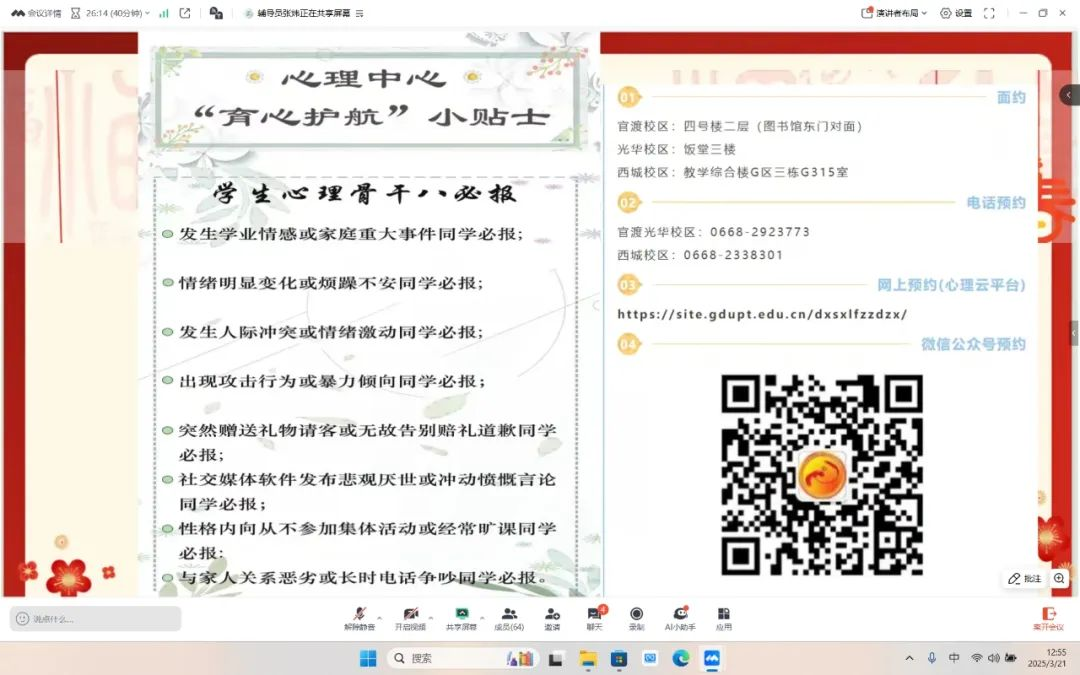Image resolution: width=1080 pixels, height=675 pixels.
Task: Enter full screen mode
Action: [989, 13]
